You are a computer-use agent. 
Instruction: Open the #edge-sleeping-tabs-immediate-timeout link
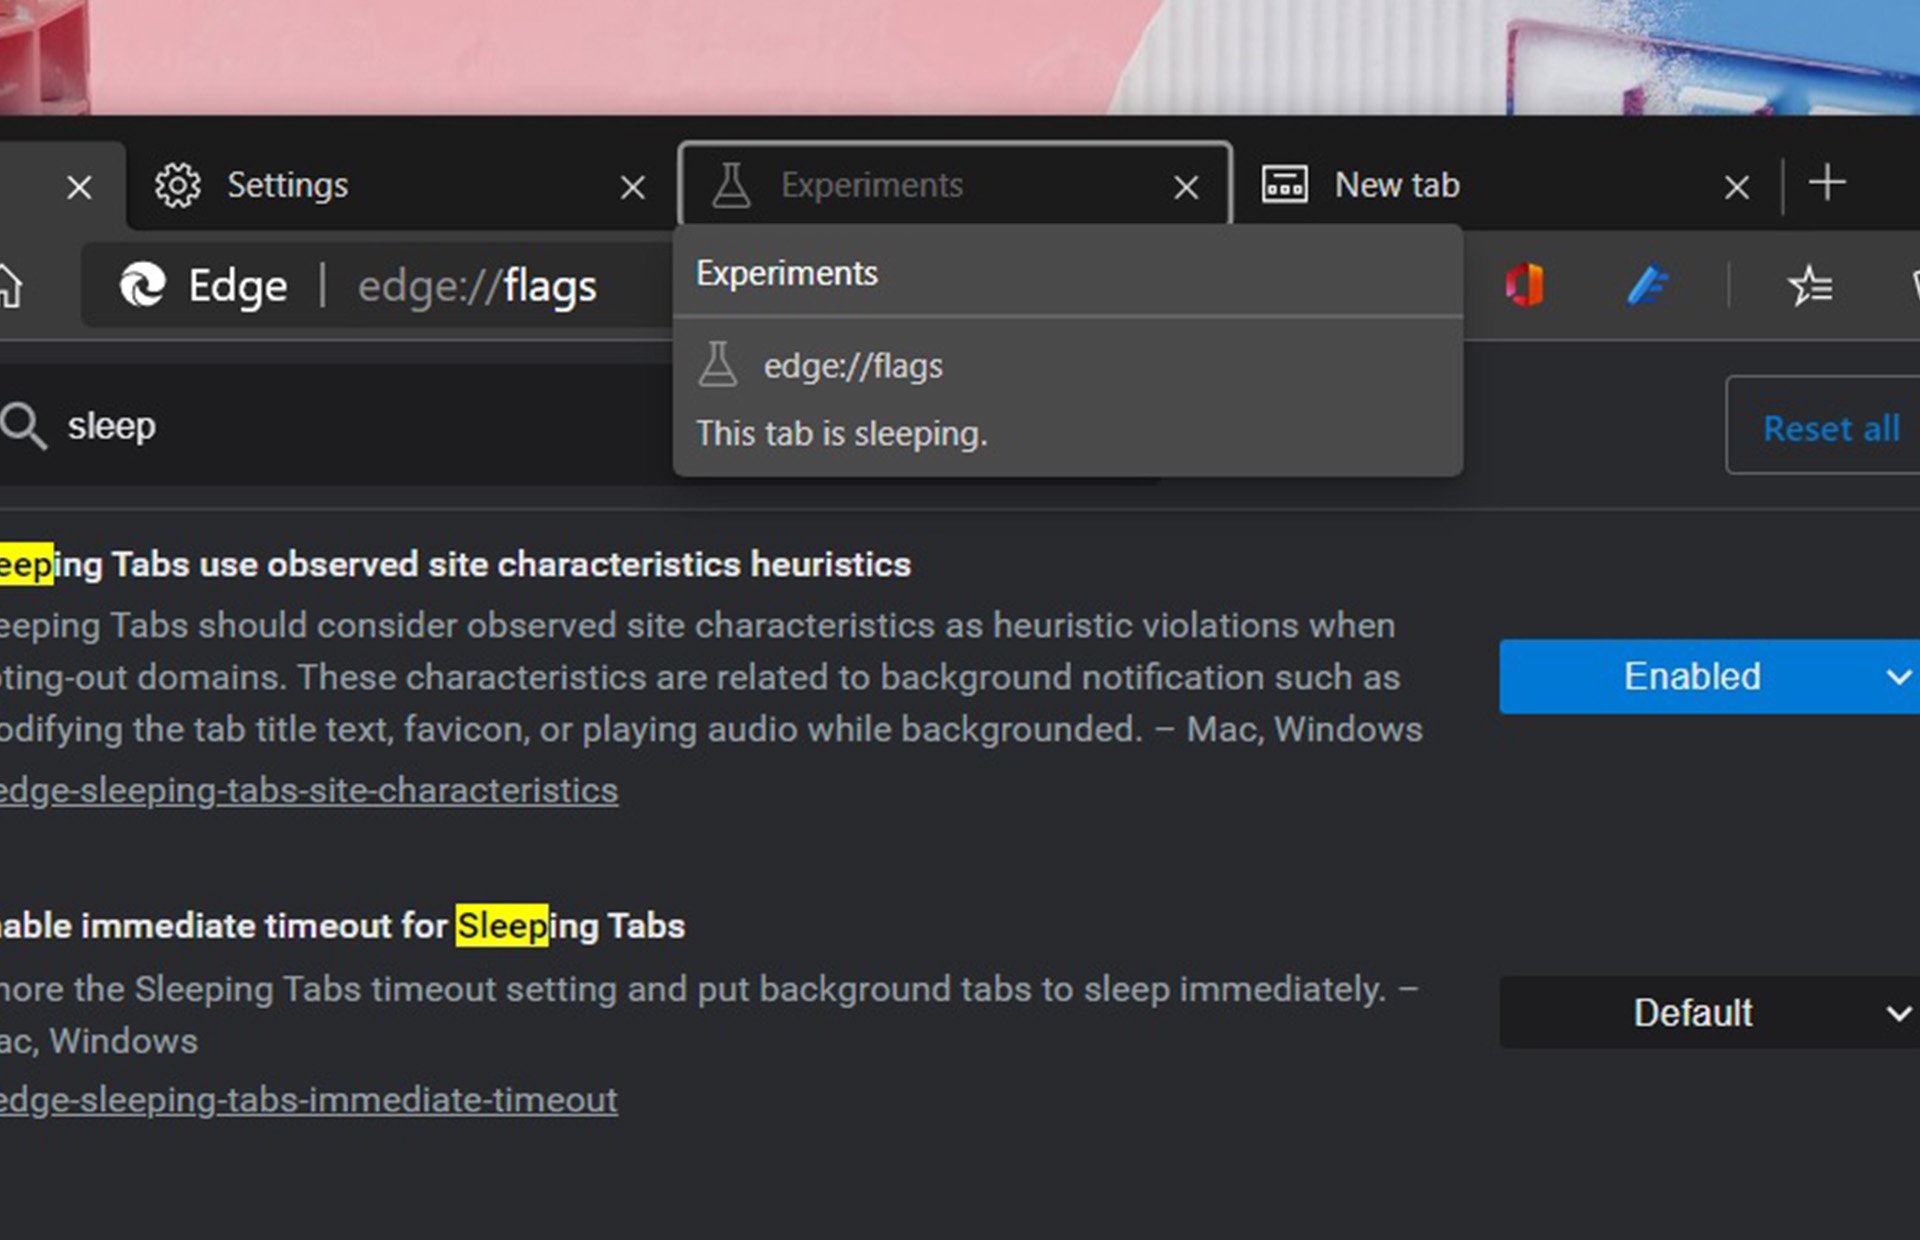tap(308, 1100)
